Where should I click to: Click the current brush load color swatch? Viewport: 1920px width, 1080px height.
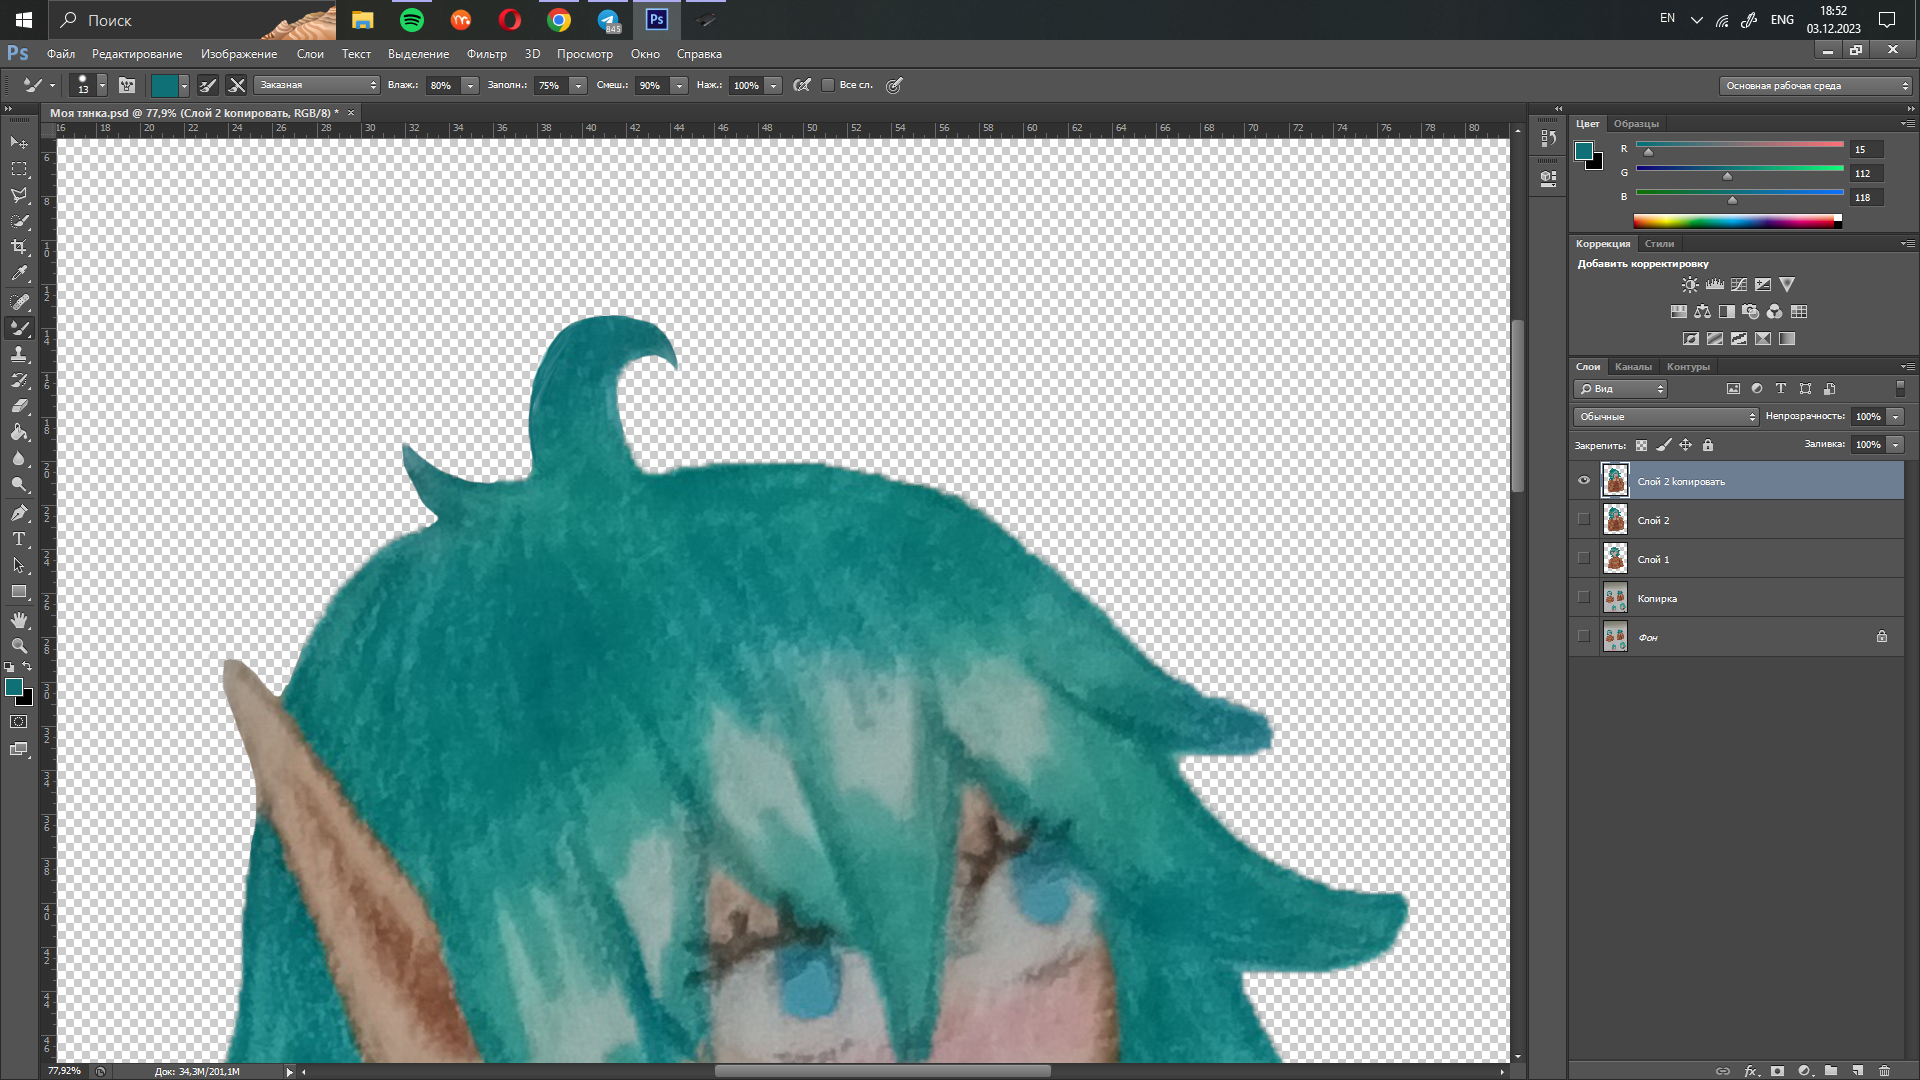(164, 85)
